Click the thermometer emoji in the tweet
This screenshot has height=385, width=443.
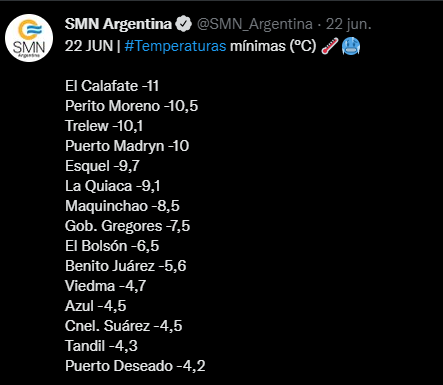[330, 46]
